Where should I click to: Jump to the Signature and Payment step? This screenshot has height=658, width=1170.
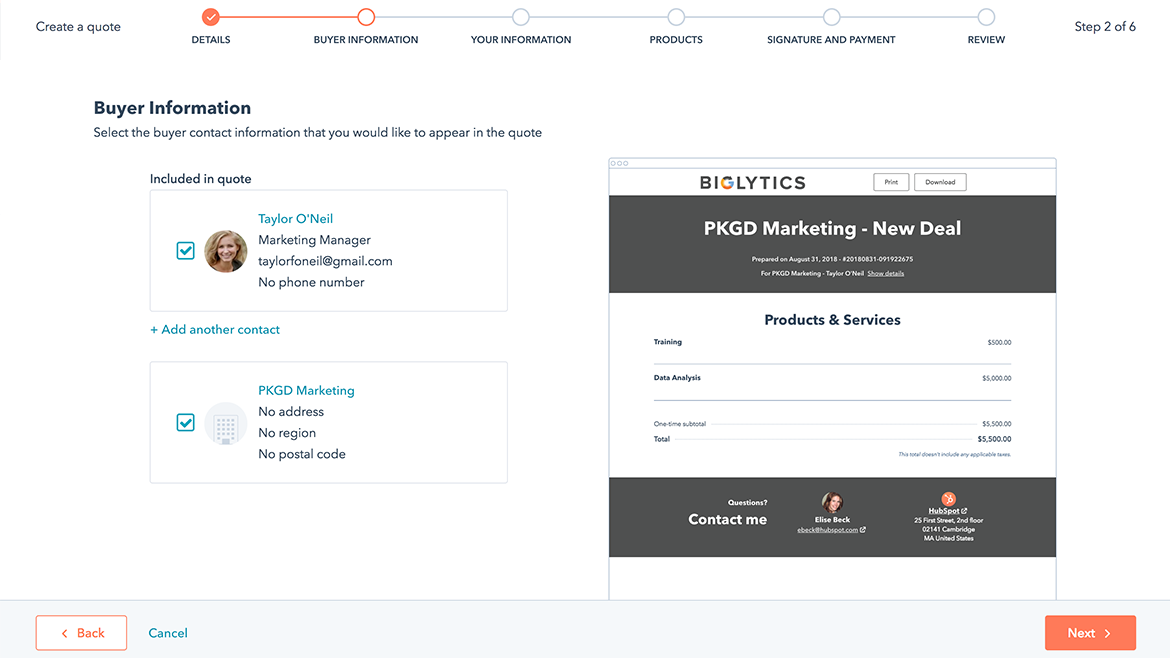click(831, 17)
